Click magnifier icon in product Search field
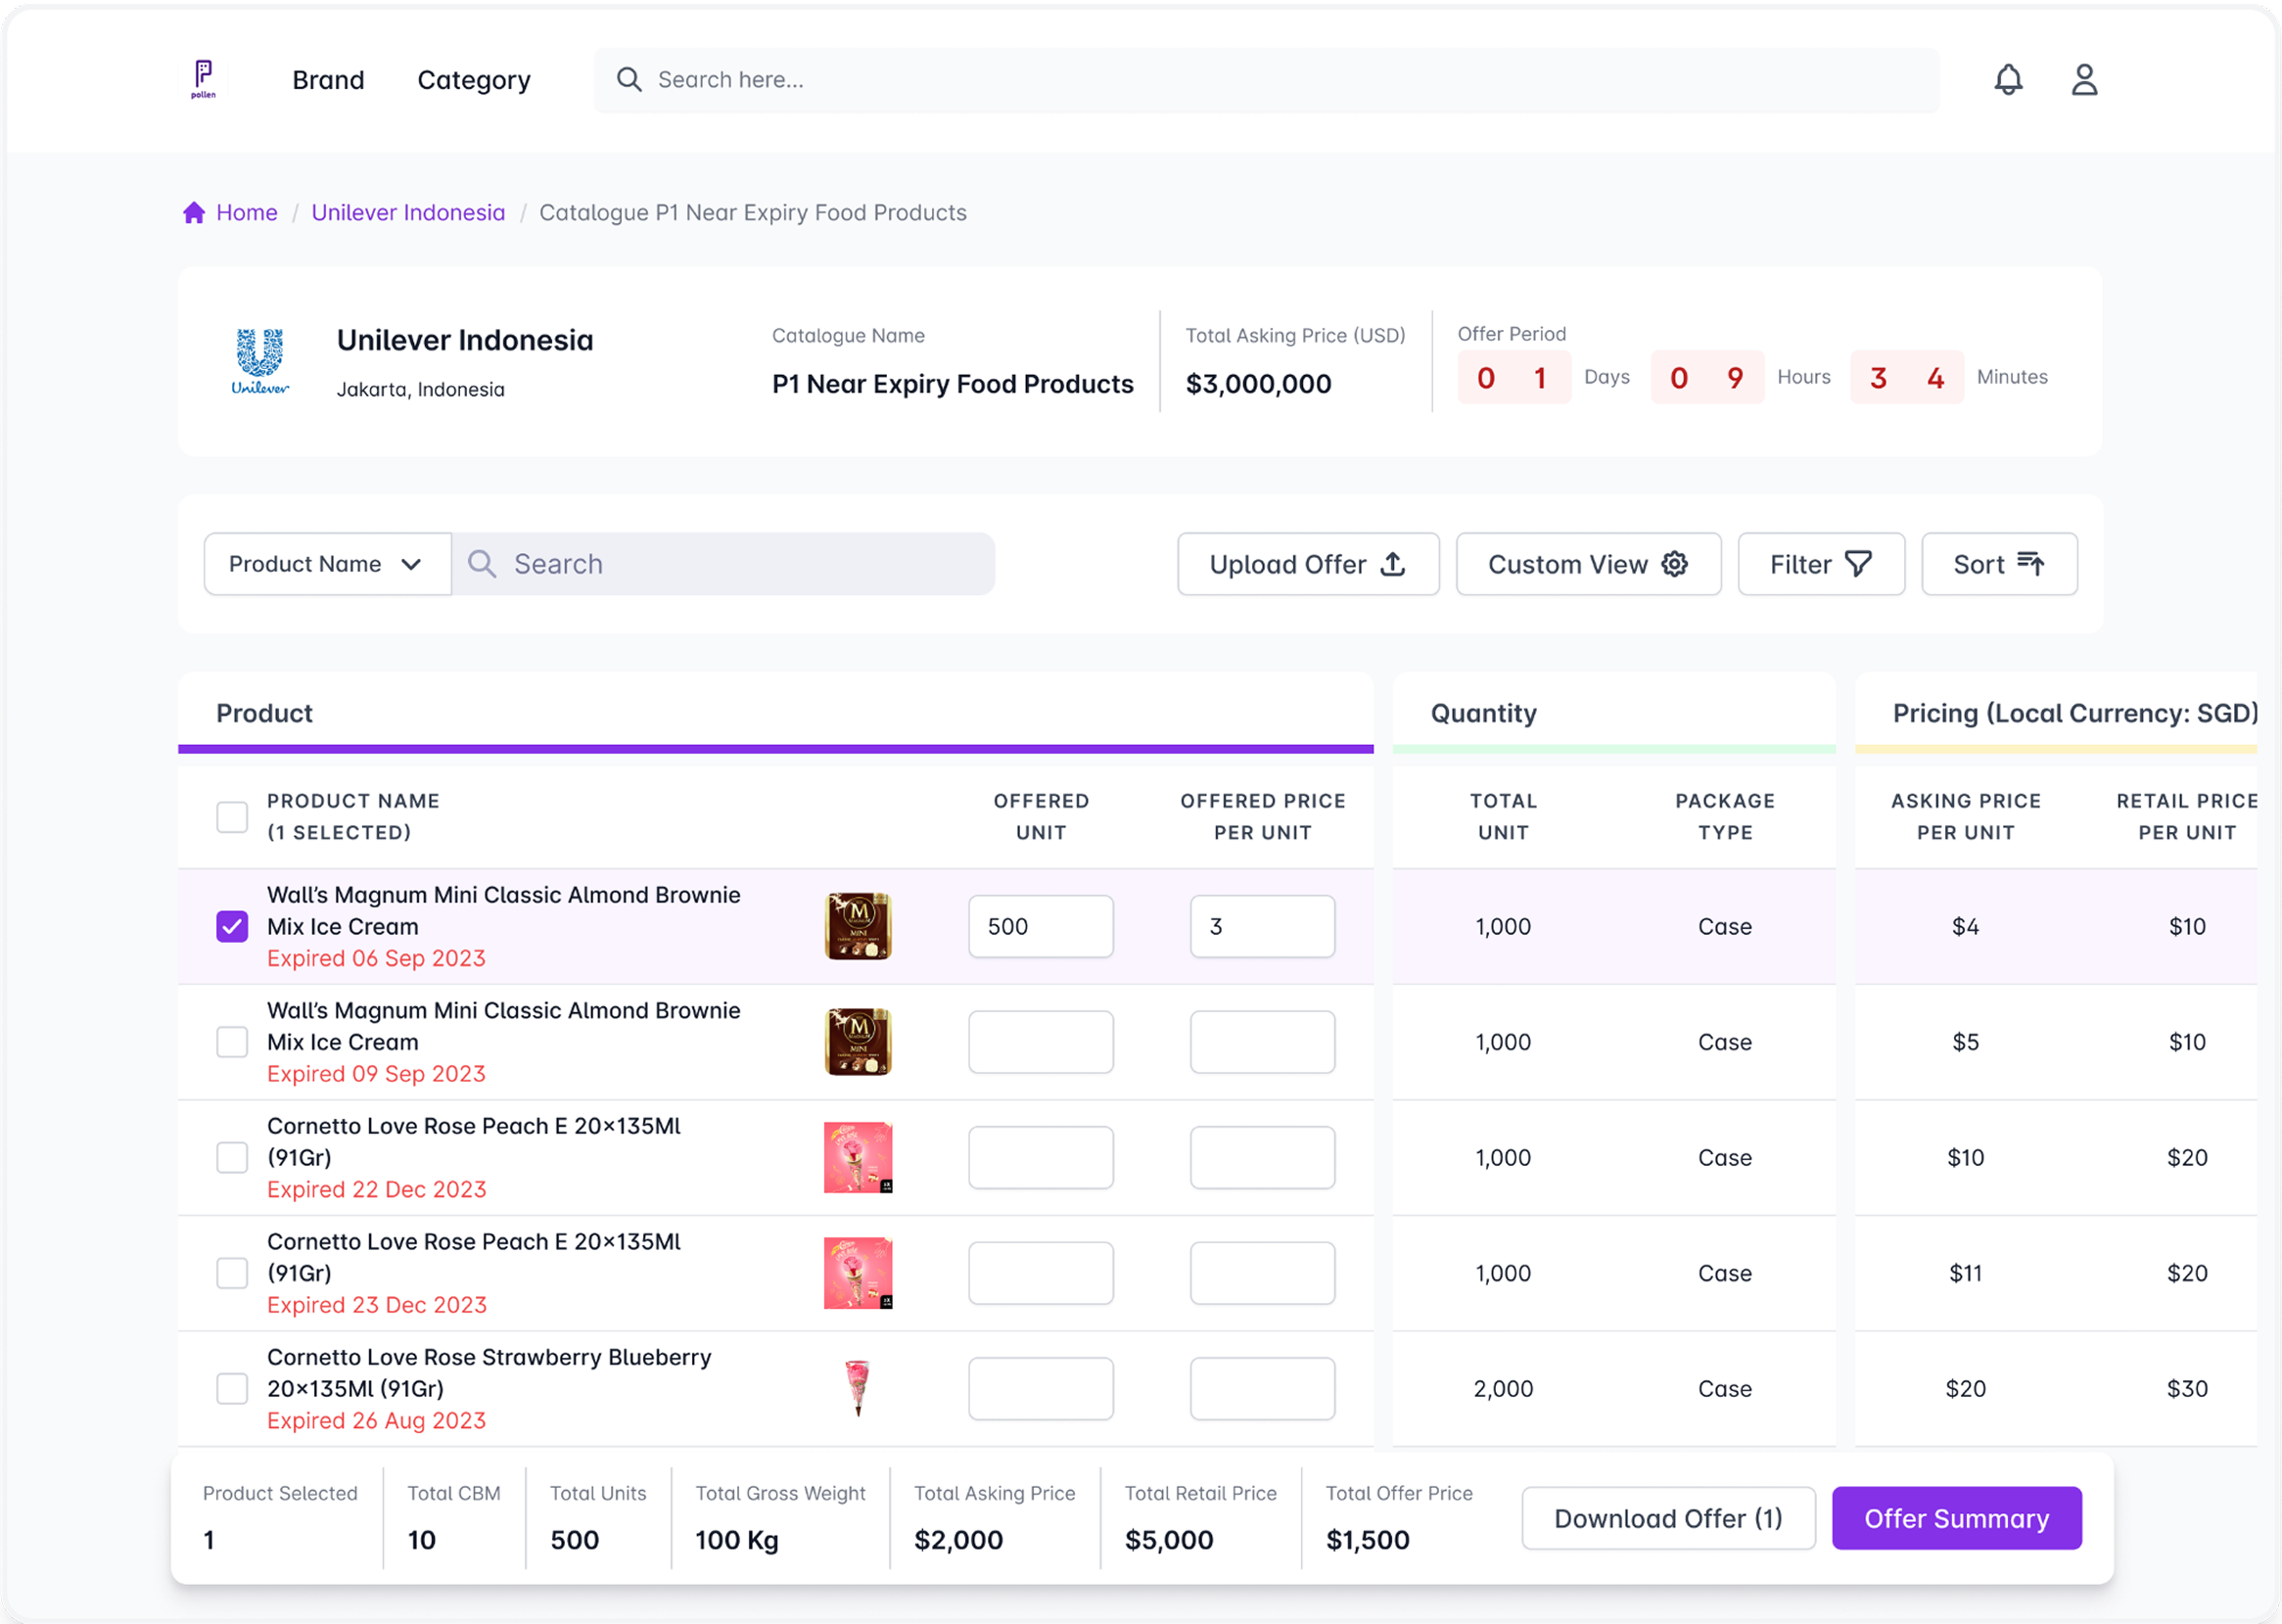Viewport: 2282px width, 1624px height. [482, 564]
